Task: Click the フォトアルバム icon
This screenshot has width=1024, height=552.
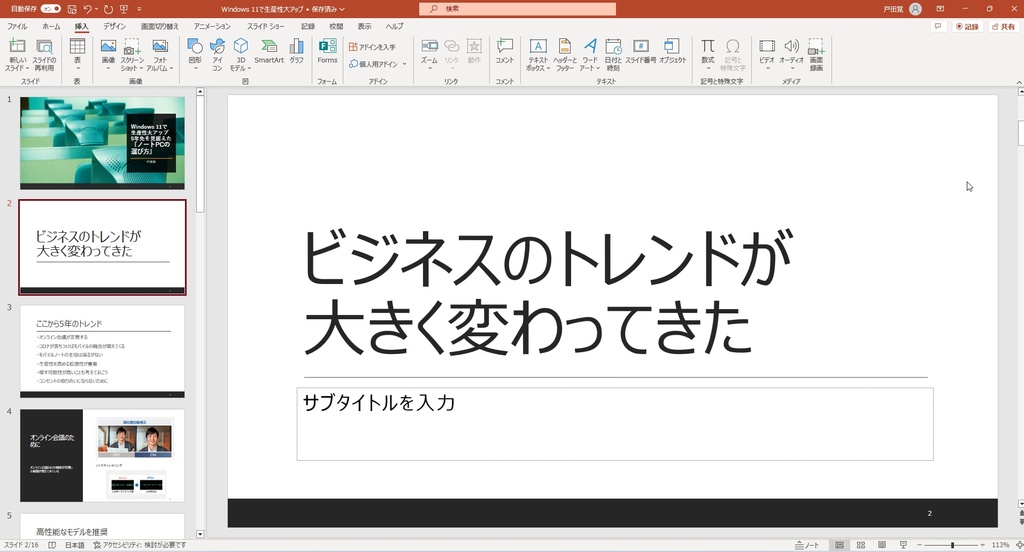Action: pyautogui.click(x=160, y=54)
